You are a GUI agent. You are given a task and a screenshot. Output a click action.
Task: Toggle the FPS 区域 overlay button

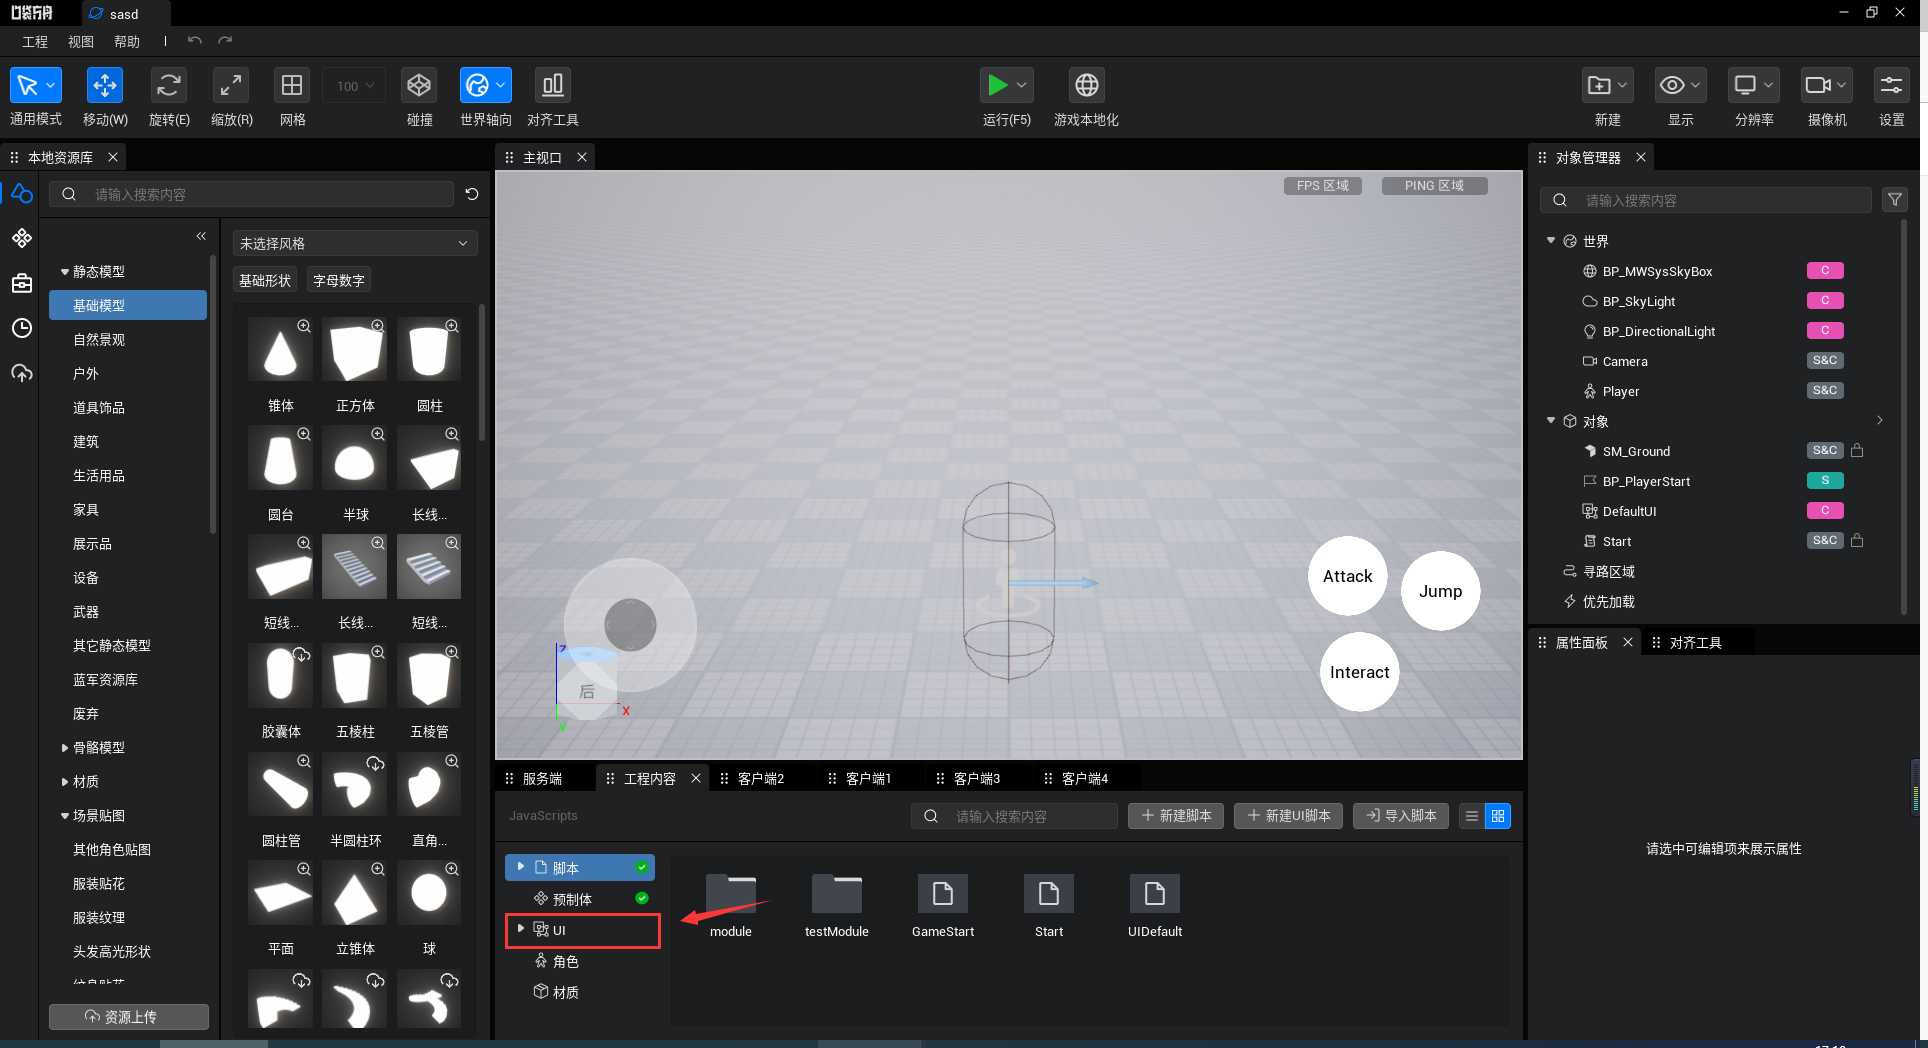point(1322,186)
